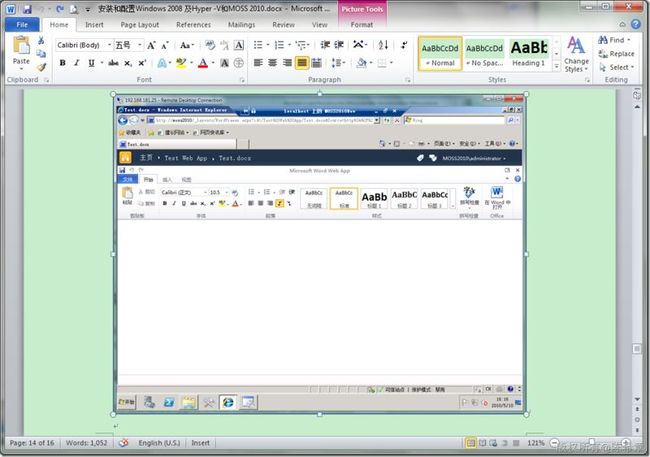Click the Change Styles icon
This screenshot has width=650, height=457.
click(576, 54)
